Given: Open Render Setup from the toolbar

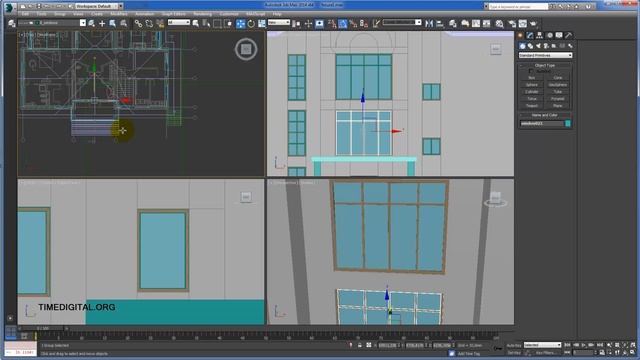Looking at the screenshot, I should click(x=512, y=23).
